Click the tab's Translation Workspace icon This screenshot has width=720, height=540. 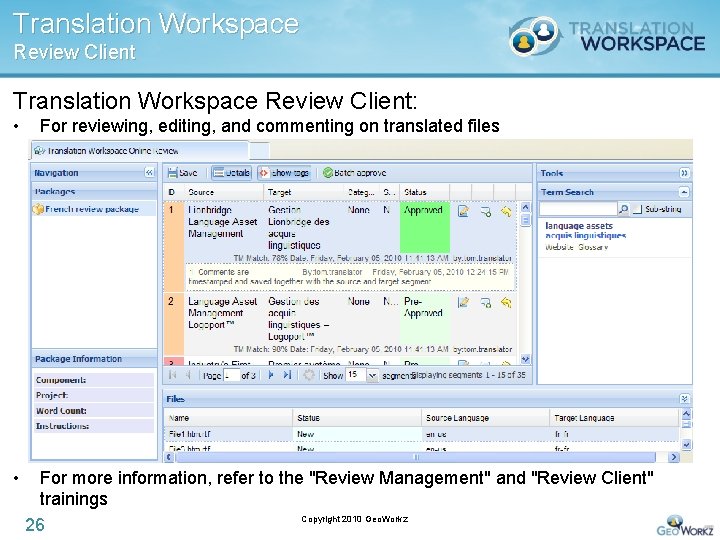click(x=39, y=151)
